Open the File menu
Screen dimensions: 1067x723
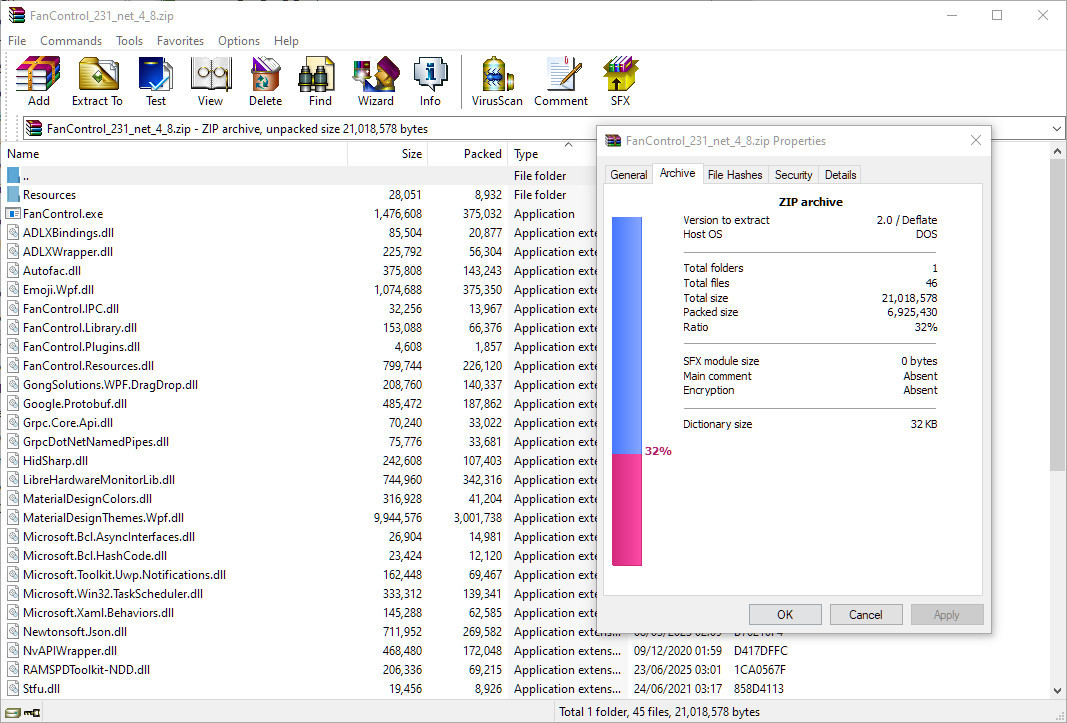click(x=17, y=41)
